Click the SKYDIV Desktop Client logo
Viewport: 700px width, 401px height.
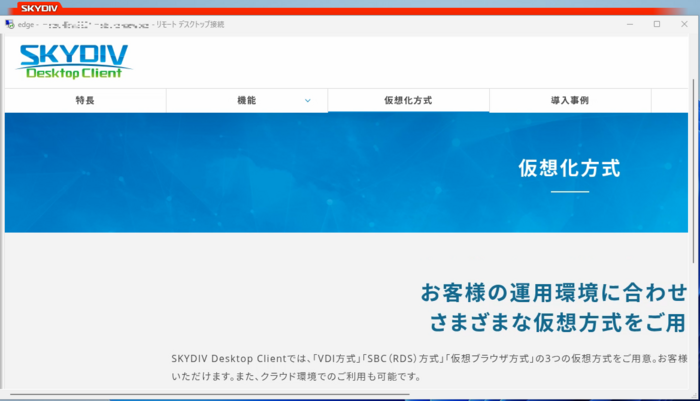pos(74,62)
